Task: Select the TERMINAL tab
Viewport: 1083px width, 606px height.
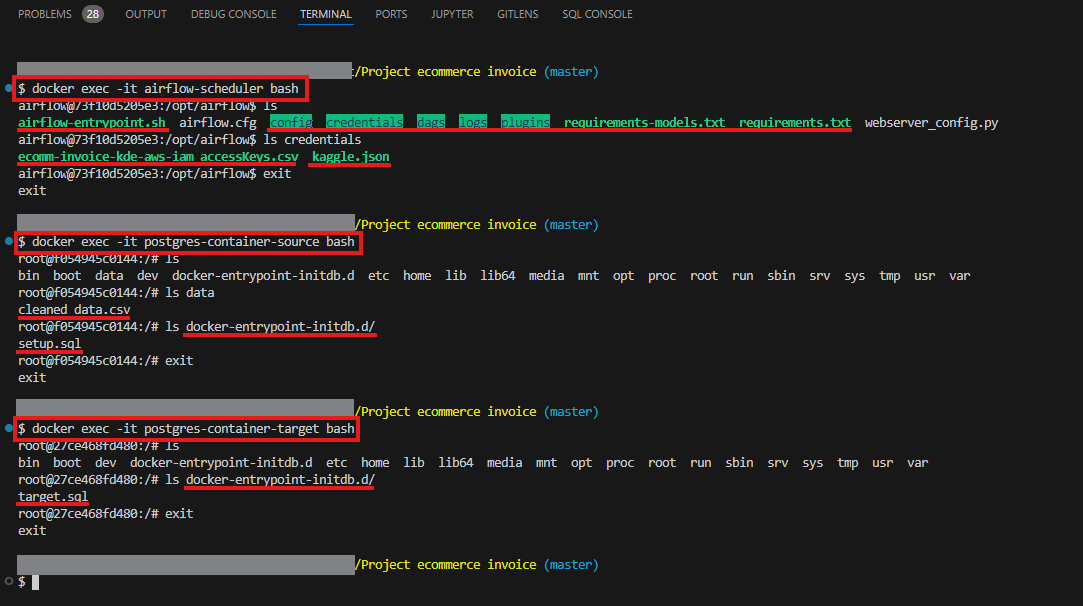Action: 326,14
